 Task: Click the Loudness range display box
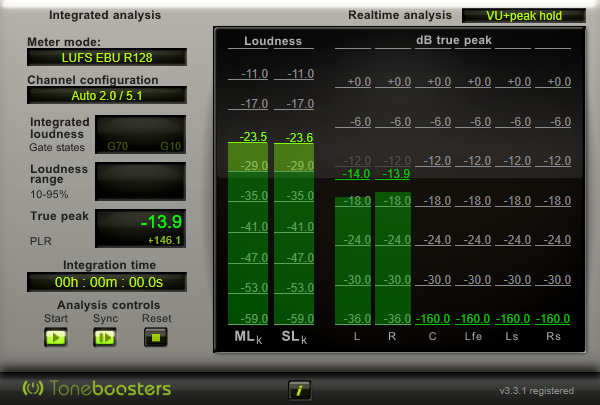(x=139, y=180)
